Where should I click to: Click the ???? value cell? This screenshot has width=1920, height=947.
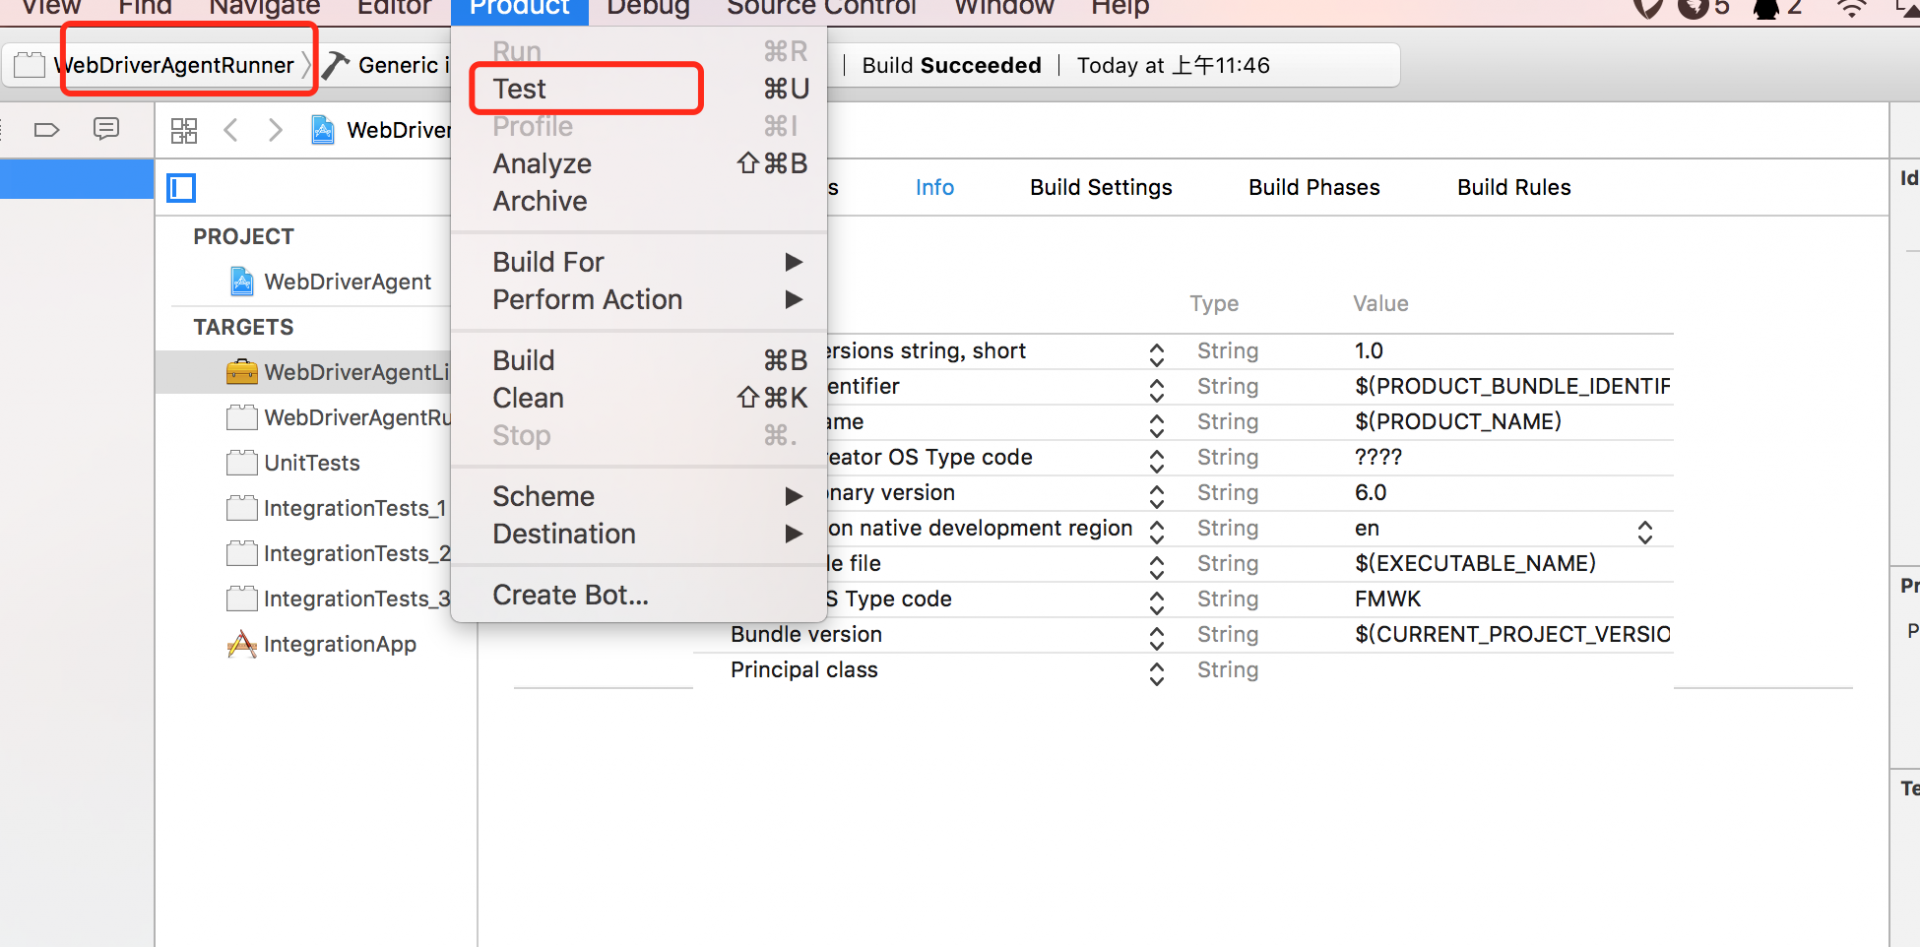click(x=1378, y=457)
